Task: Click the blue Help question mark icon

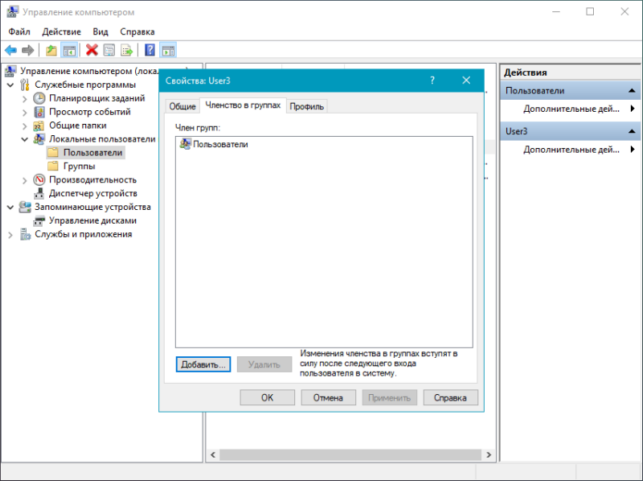Action: pyautogui.click(x=150, y=50)
